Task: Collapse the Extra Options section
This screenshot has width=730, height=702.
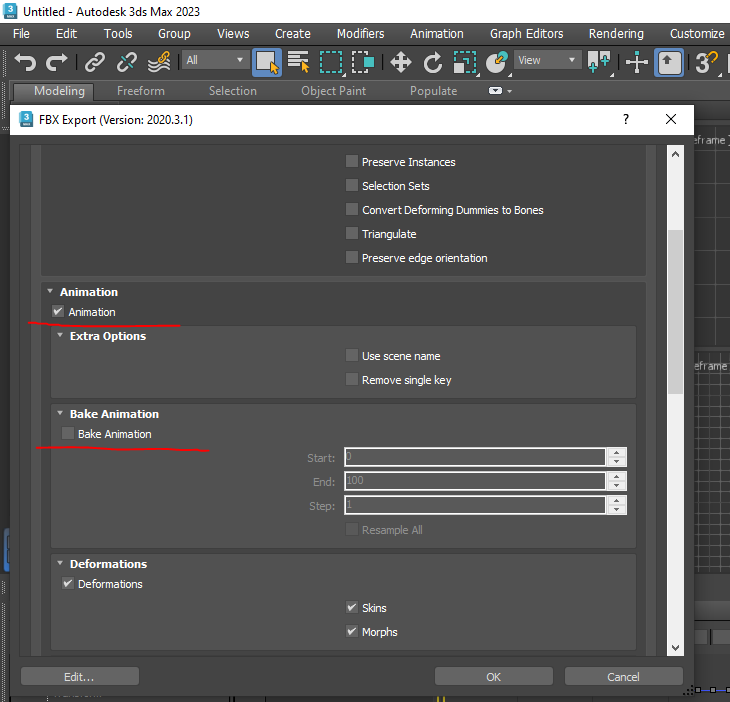Action: [x=60, y=336]
